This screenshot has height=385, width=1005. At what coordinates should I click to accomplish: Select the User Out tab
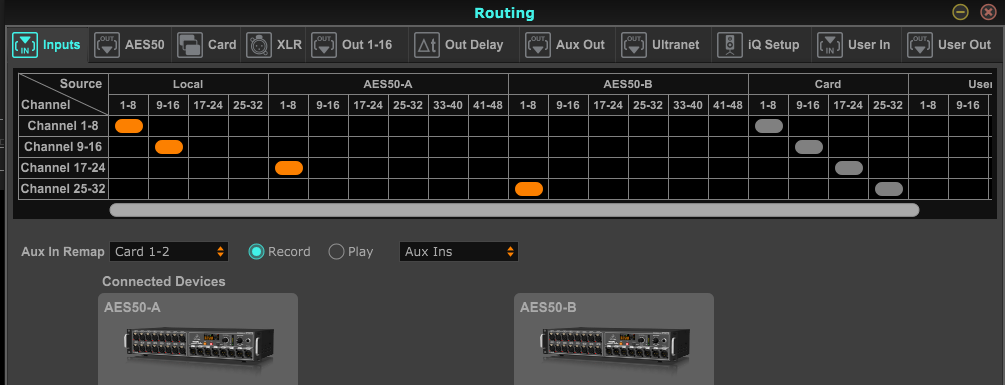[x=952, y=45]
